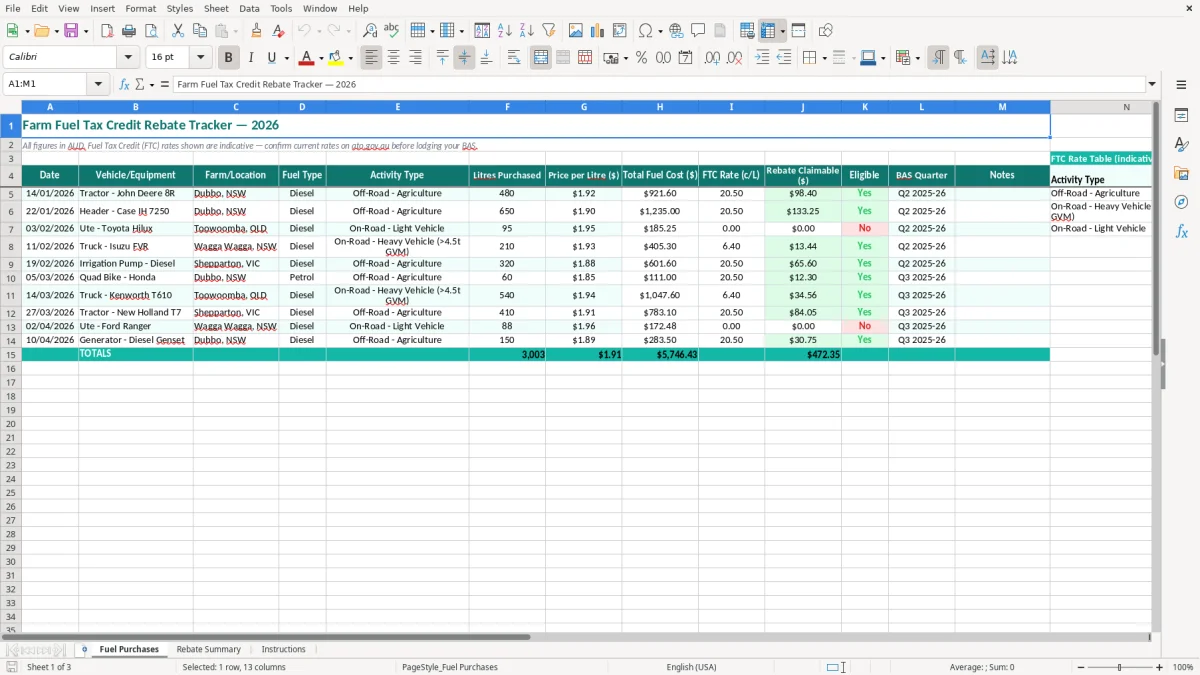Open Print Preview from toolbar
The image size is (1200, 675).
click(150, 31)
